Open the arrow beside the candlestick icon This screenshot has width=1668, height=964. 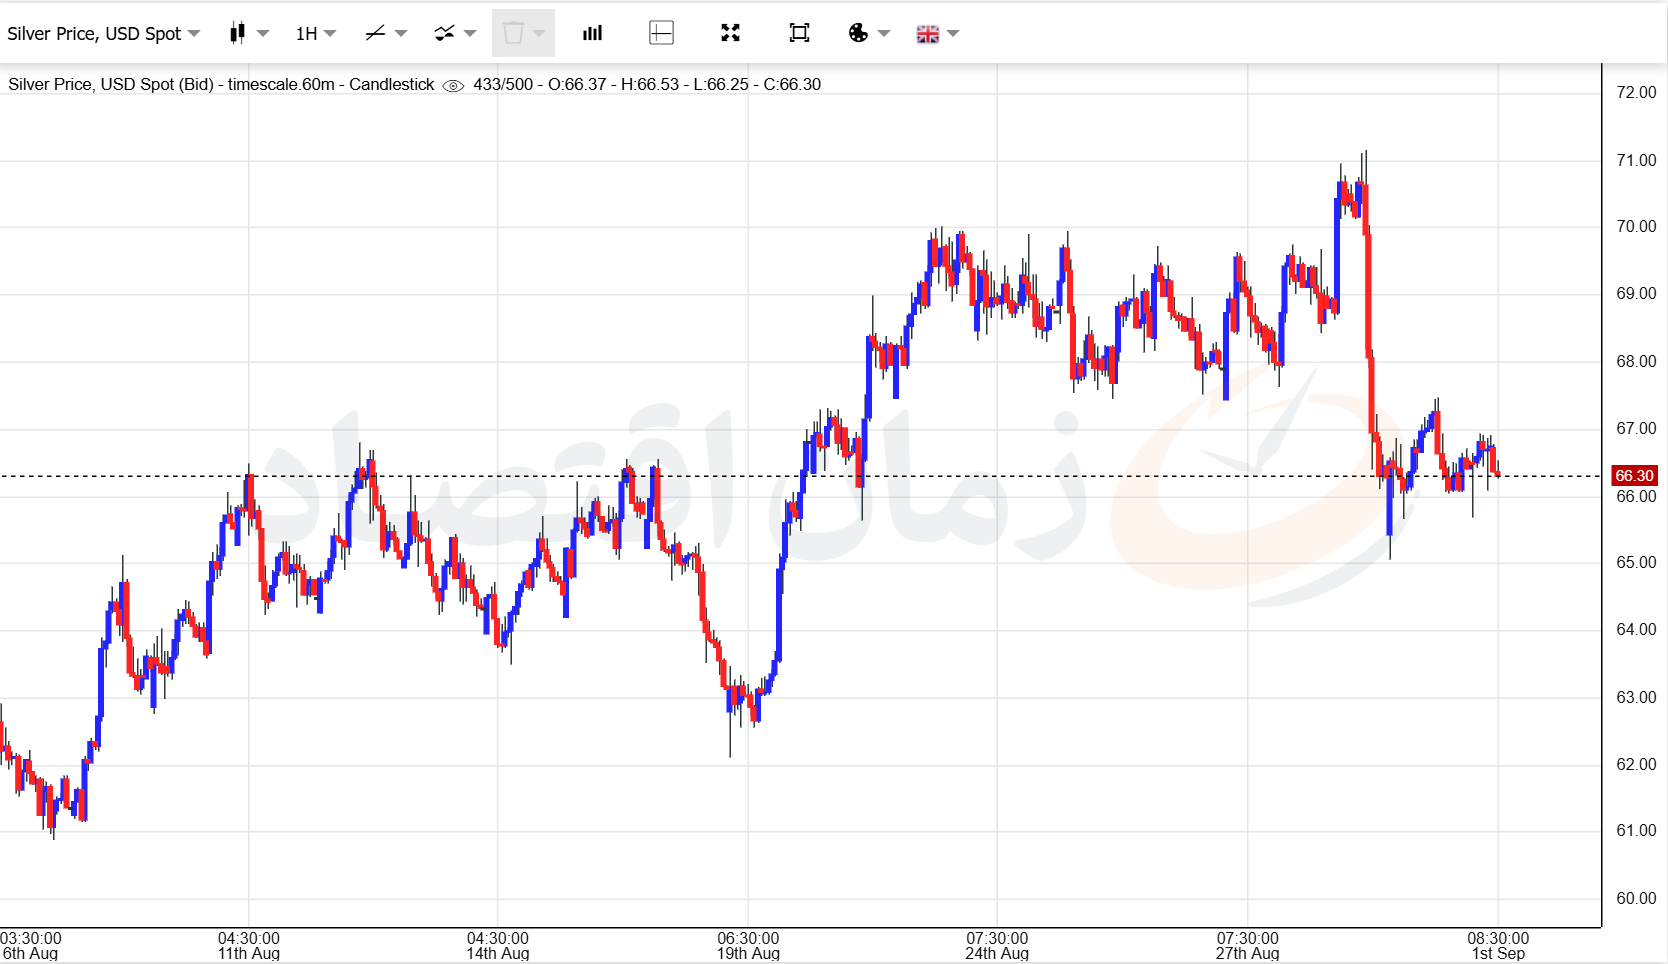[x=263, y=34]
